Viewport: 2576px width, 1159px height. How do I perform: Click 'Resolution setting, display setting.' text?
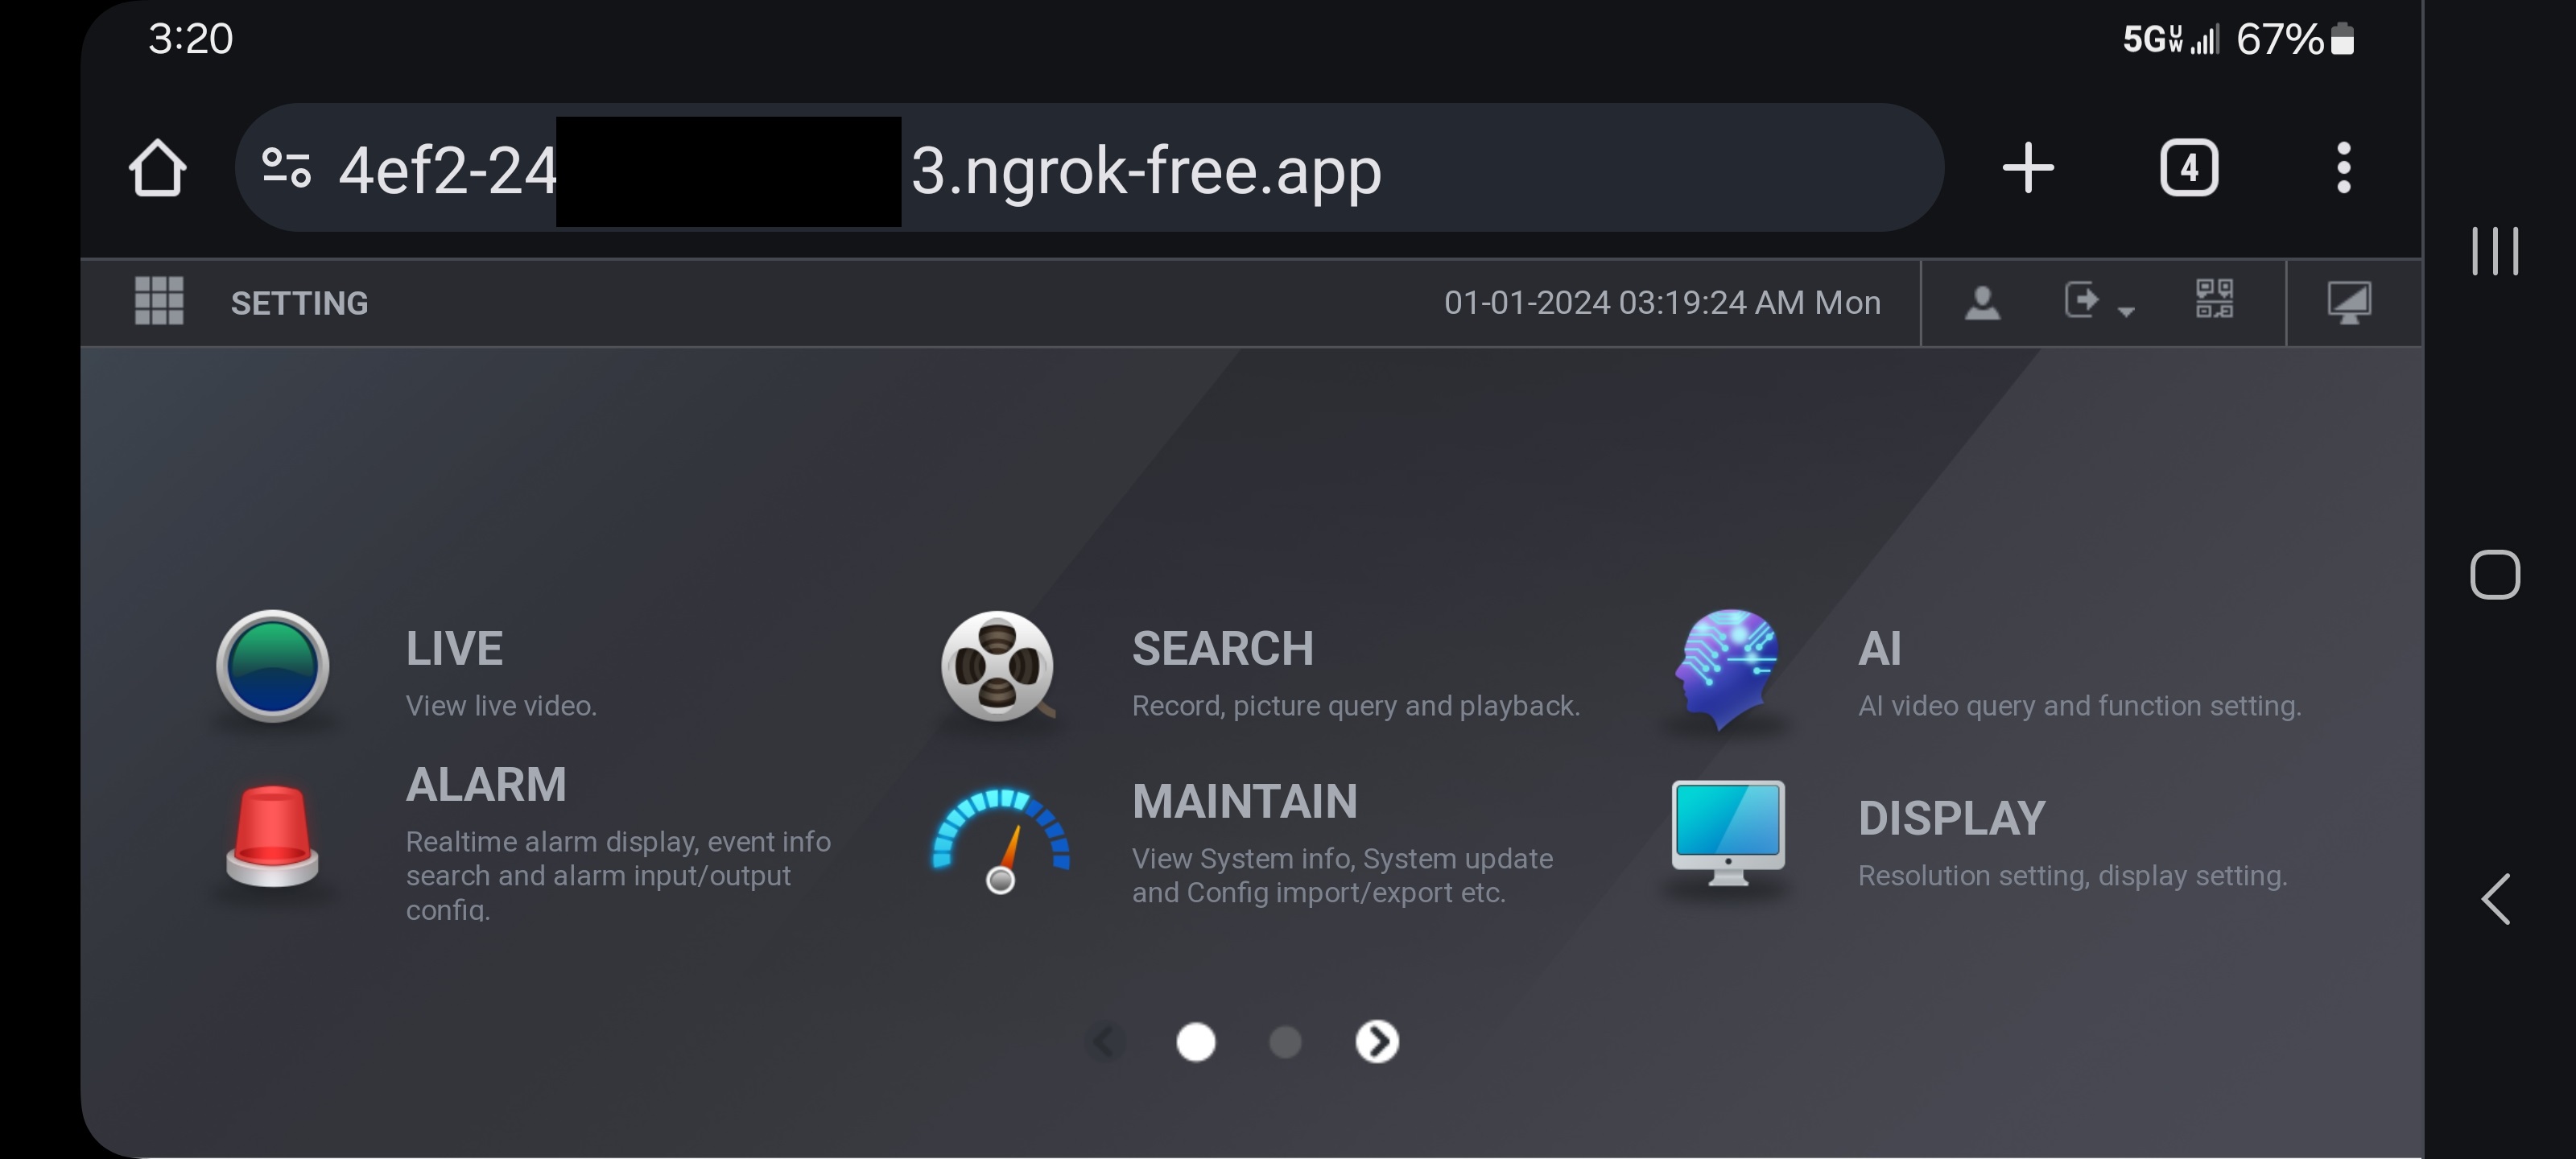(2072, 876)
